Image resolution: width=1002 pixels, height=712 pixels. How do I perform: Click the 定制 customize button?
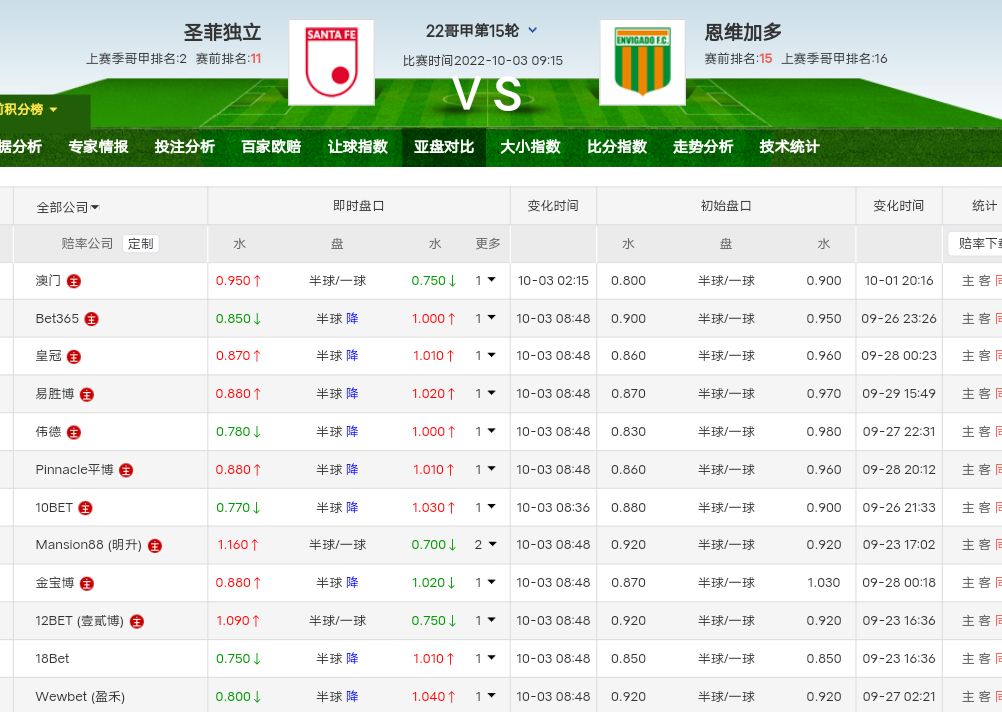coord(140,243)
